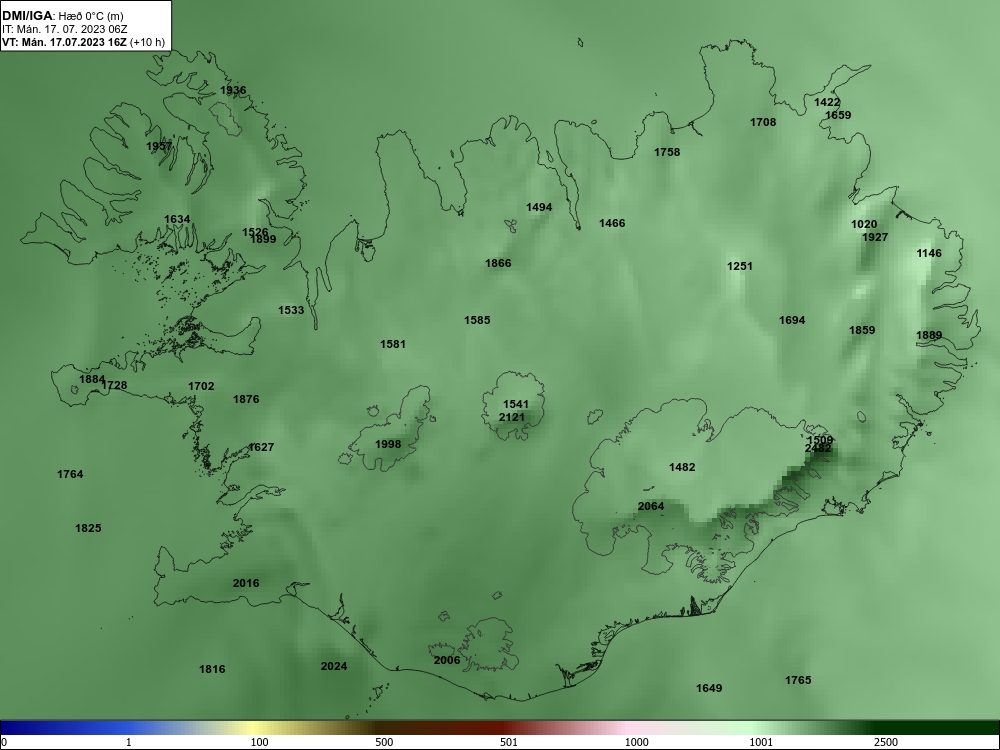Select the 1876 value label
The width and height of the screenshot is (1000, 750).
click(246, 399)
